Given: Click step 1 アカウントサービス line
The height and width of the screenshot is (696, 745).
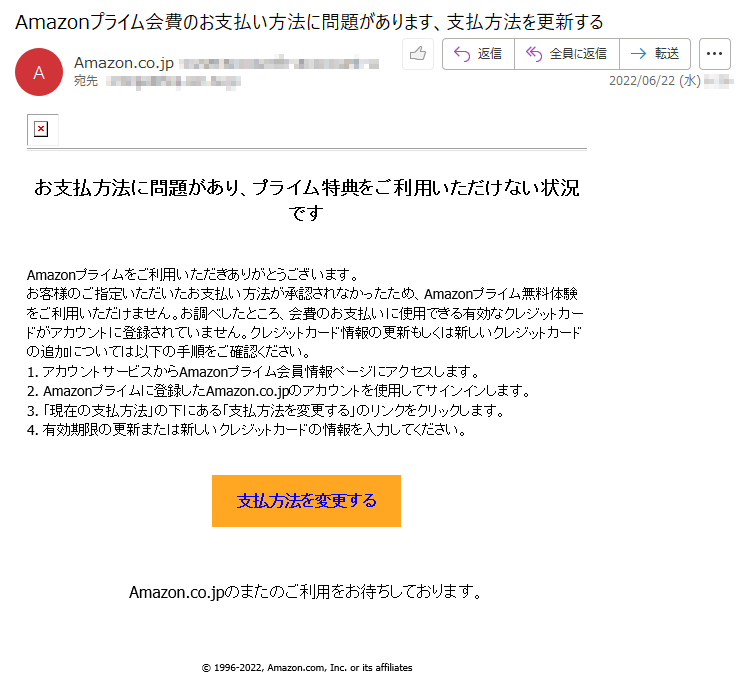Looking at the screenshot, I should point(253,372).
